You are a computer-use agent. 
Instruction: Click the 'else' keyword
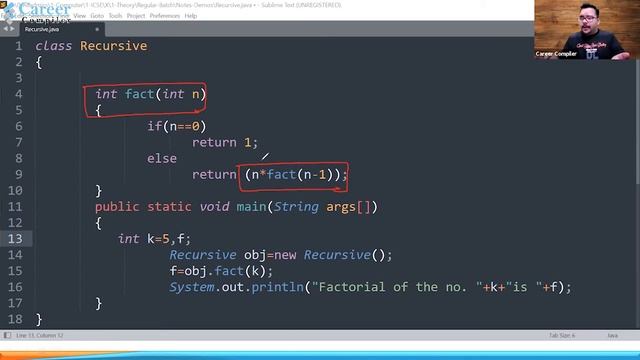click(x=162, y=158)
